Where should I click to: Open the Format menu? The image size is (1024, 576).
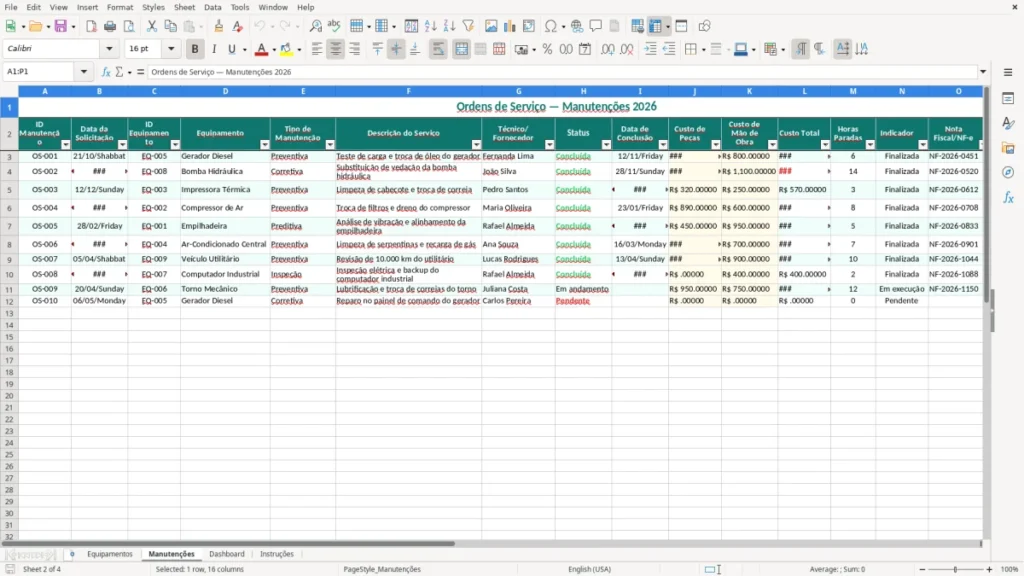coord(120,7)
